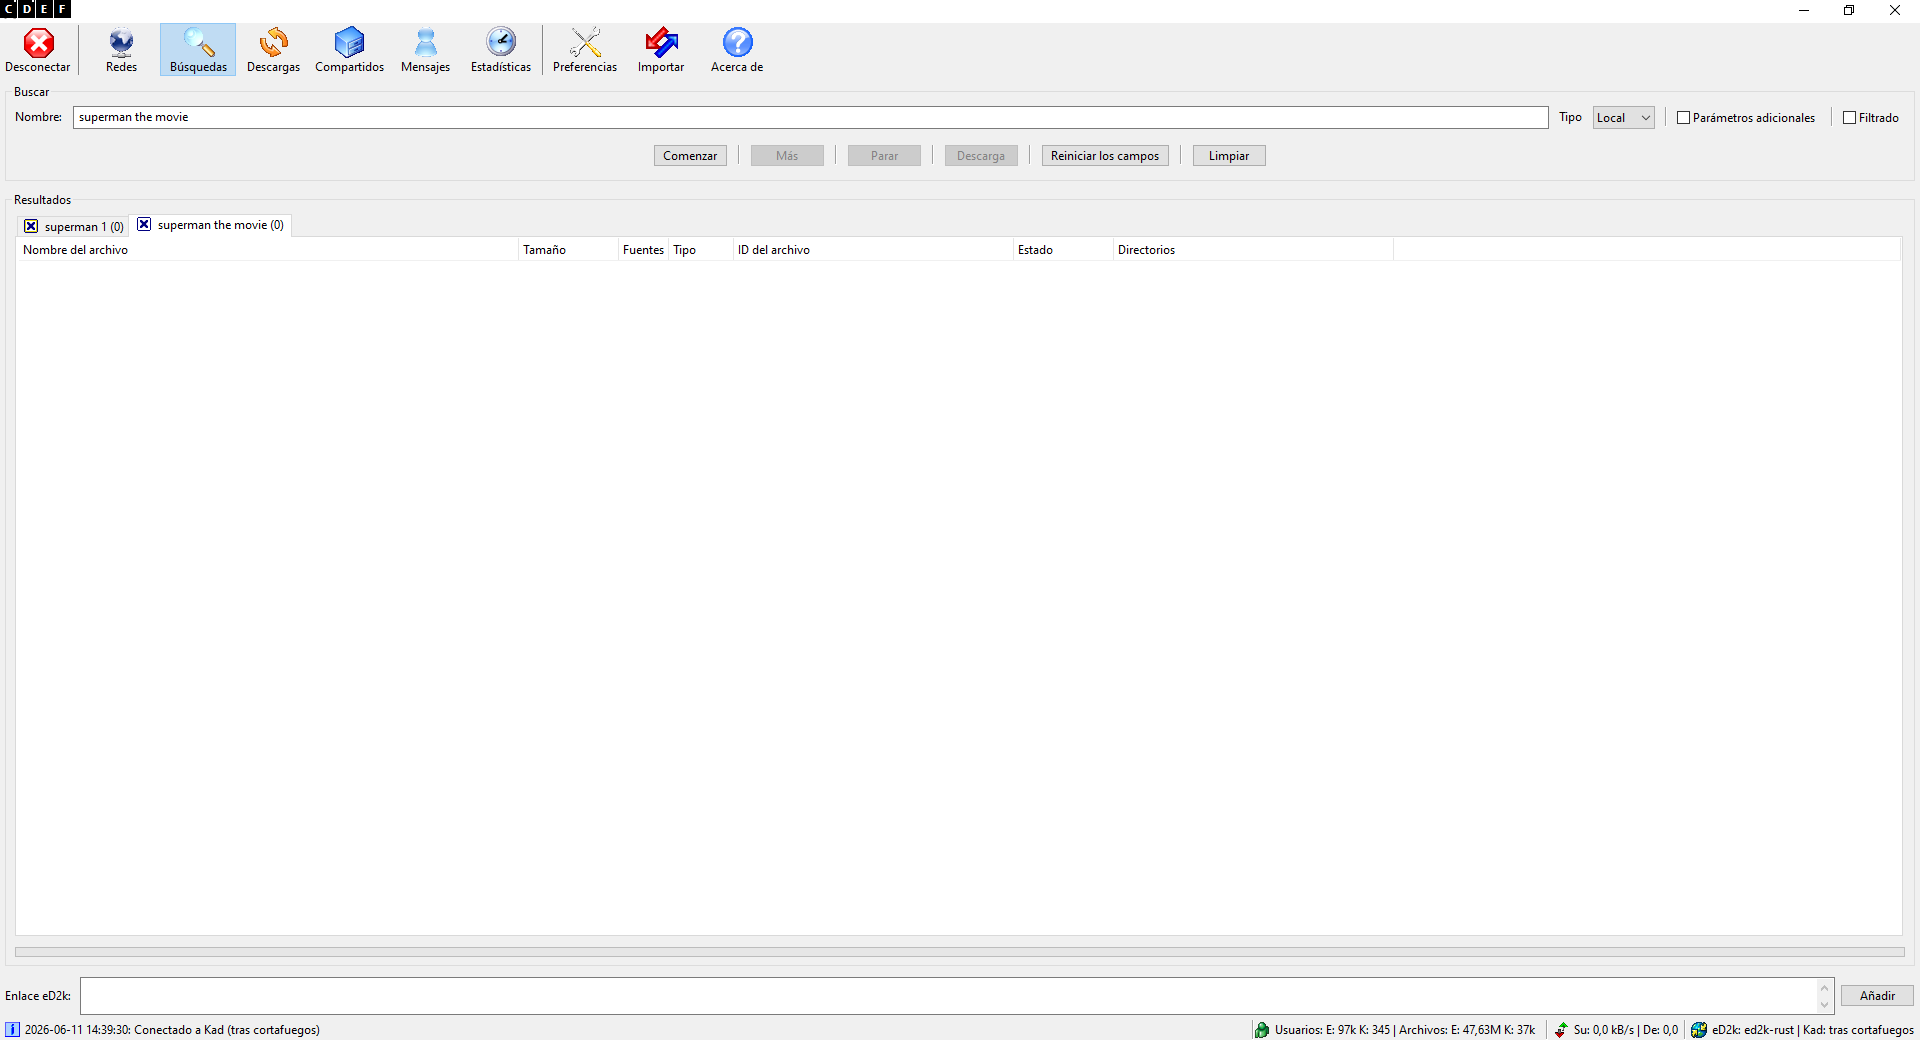Sort by ID del archivo column

873,250
